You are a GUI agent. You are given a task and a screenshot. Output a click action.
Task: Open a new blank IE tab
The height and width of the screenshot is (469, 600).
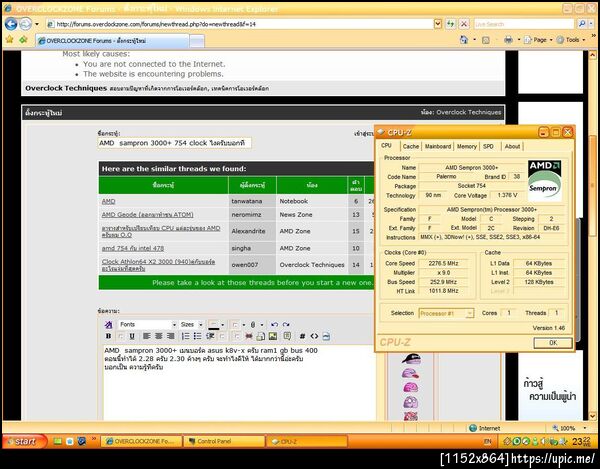point(197,41)
